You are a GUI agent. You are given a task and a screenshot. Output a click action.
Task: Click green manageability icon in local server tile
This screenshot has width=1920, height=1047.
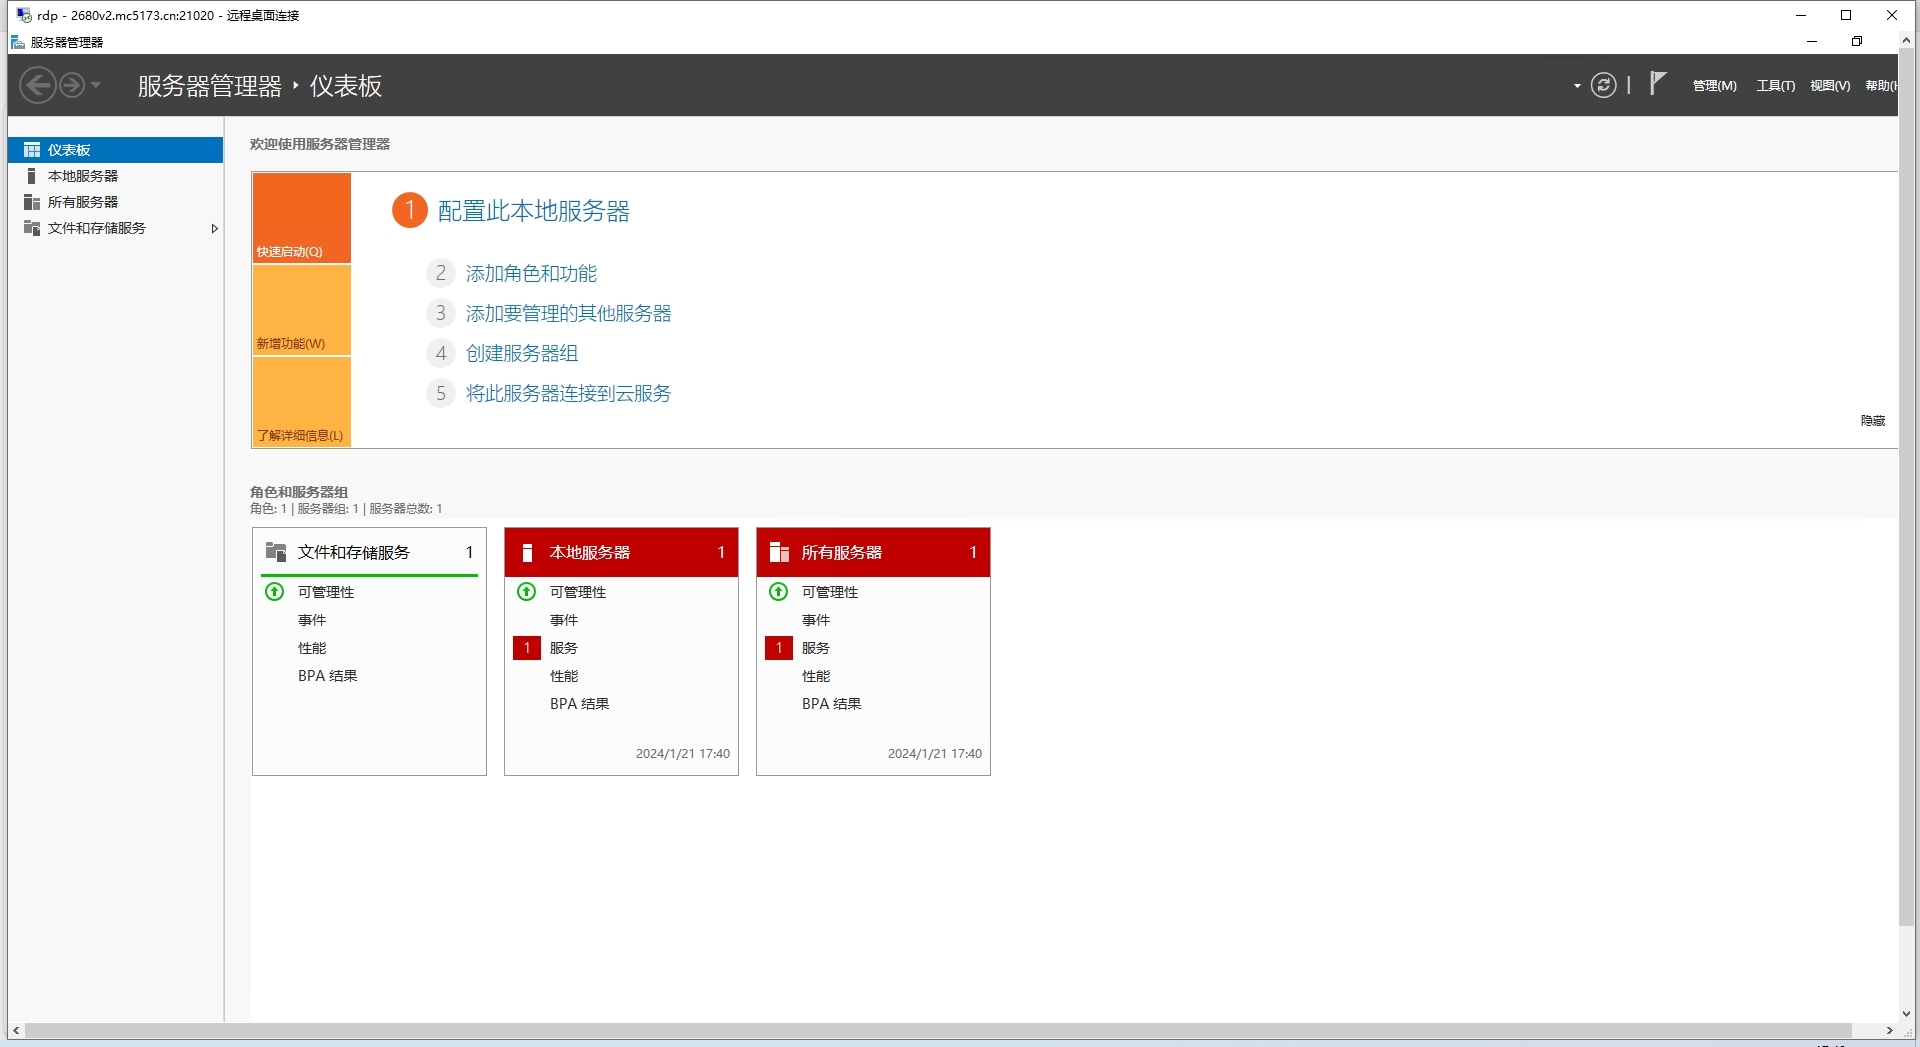(527, 592)
